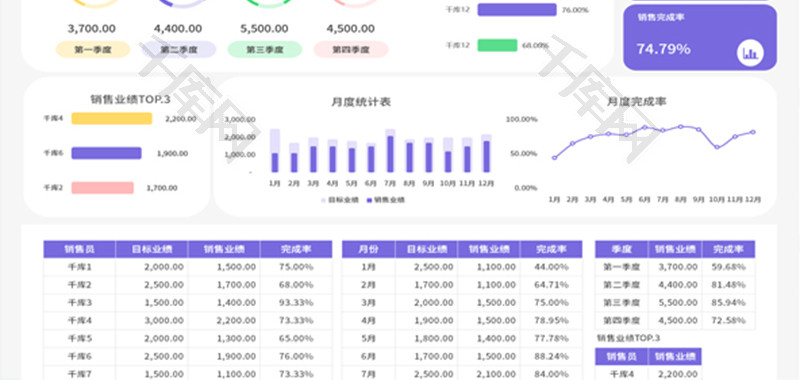The height and width of the screenshot is (380, 800).
Task: Click the 销售业绩 legend entry under the bar chart
Action: coord(386,200)
